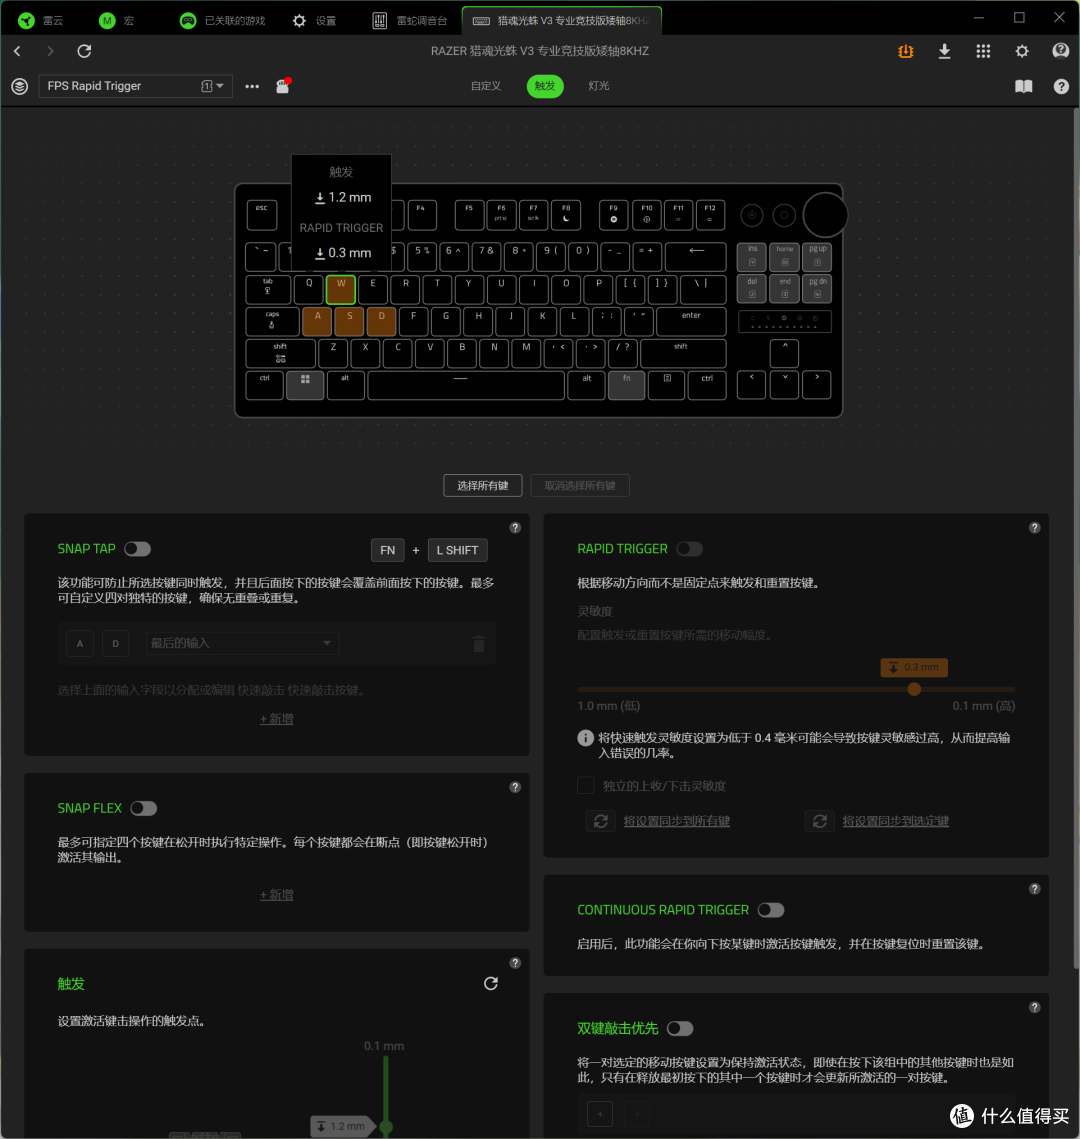Switch to the 自定义 sub-tab

(486, 86)
